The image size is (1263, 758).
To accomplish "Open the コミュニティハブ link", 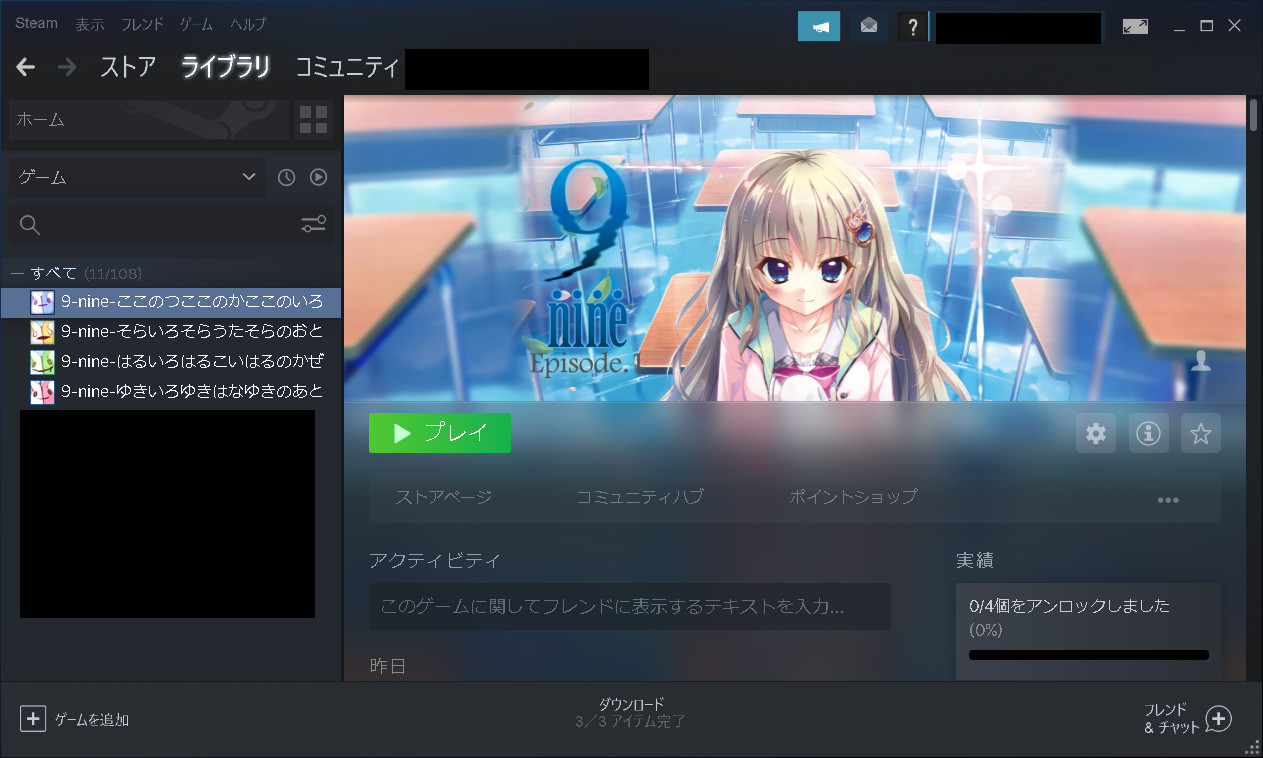I will 640,496.
